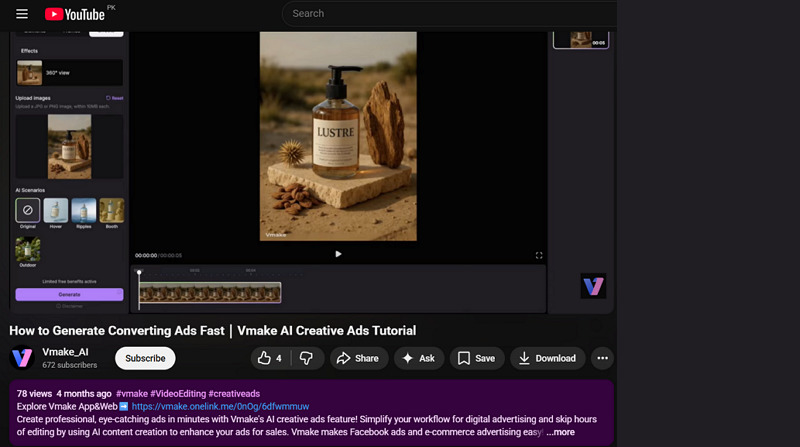Open the YouTube hamburger guide menu
Viewport: 800px width, 447px height.
coord(22,14)
